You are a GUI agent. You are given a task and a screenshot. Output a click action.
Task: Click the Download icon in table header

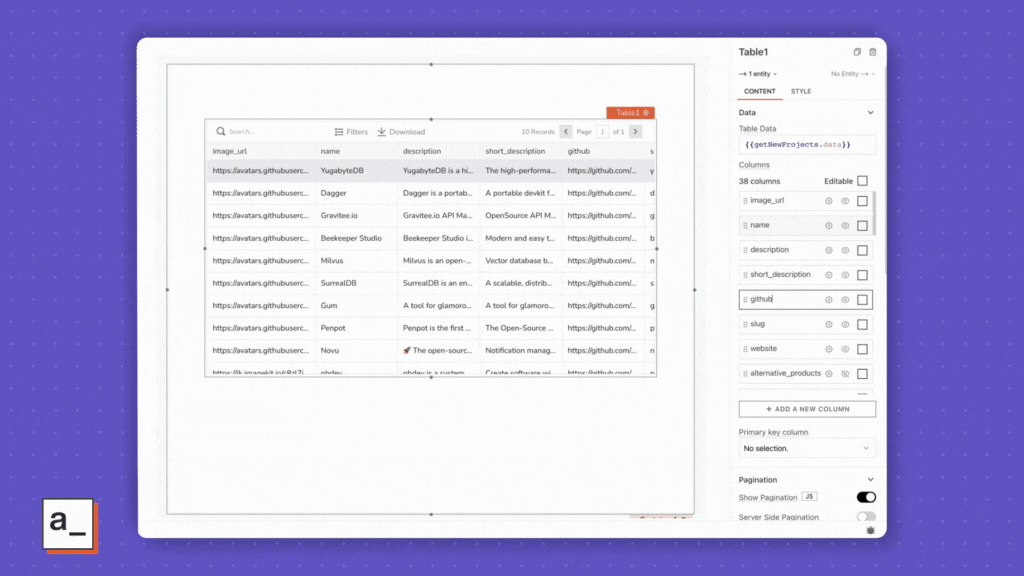[x=382, y=132]
